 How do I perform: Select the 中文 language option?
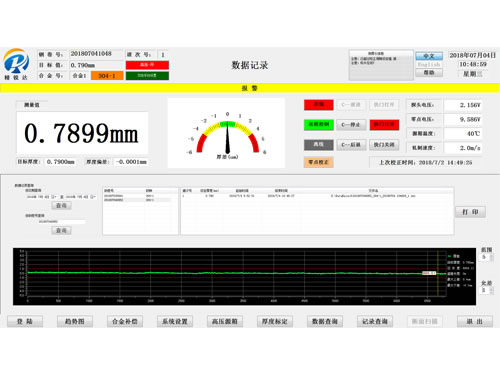(x=429, y=56)
